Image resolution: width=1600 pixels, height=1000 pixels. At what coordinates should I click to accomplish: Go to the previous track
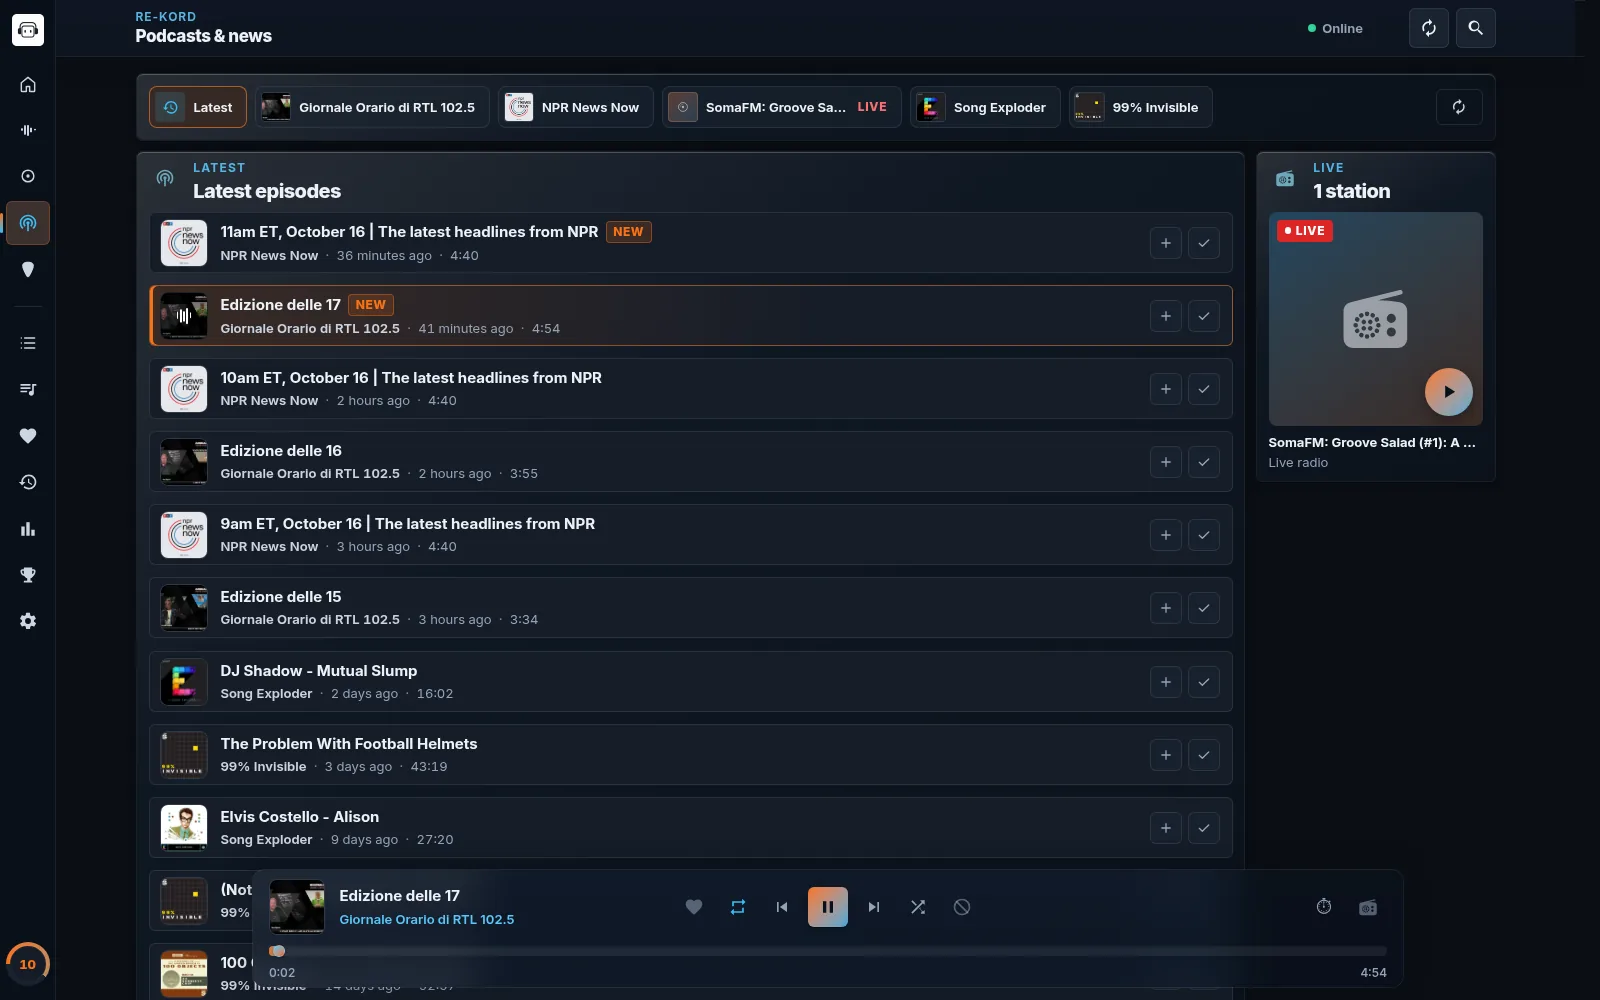(x=782, y=907)
